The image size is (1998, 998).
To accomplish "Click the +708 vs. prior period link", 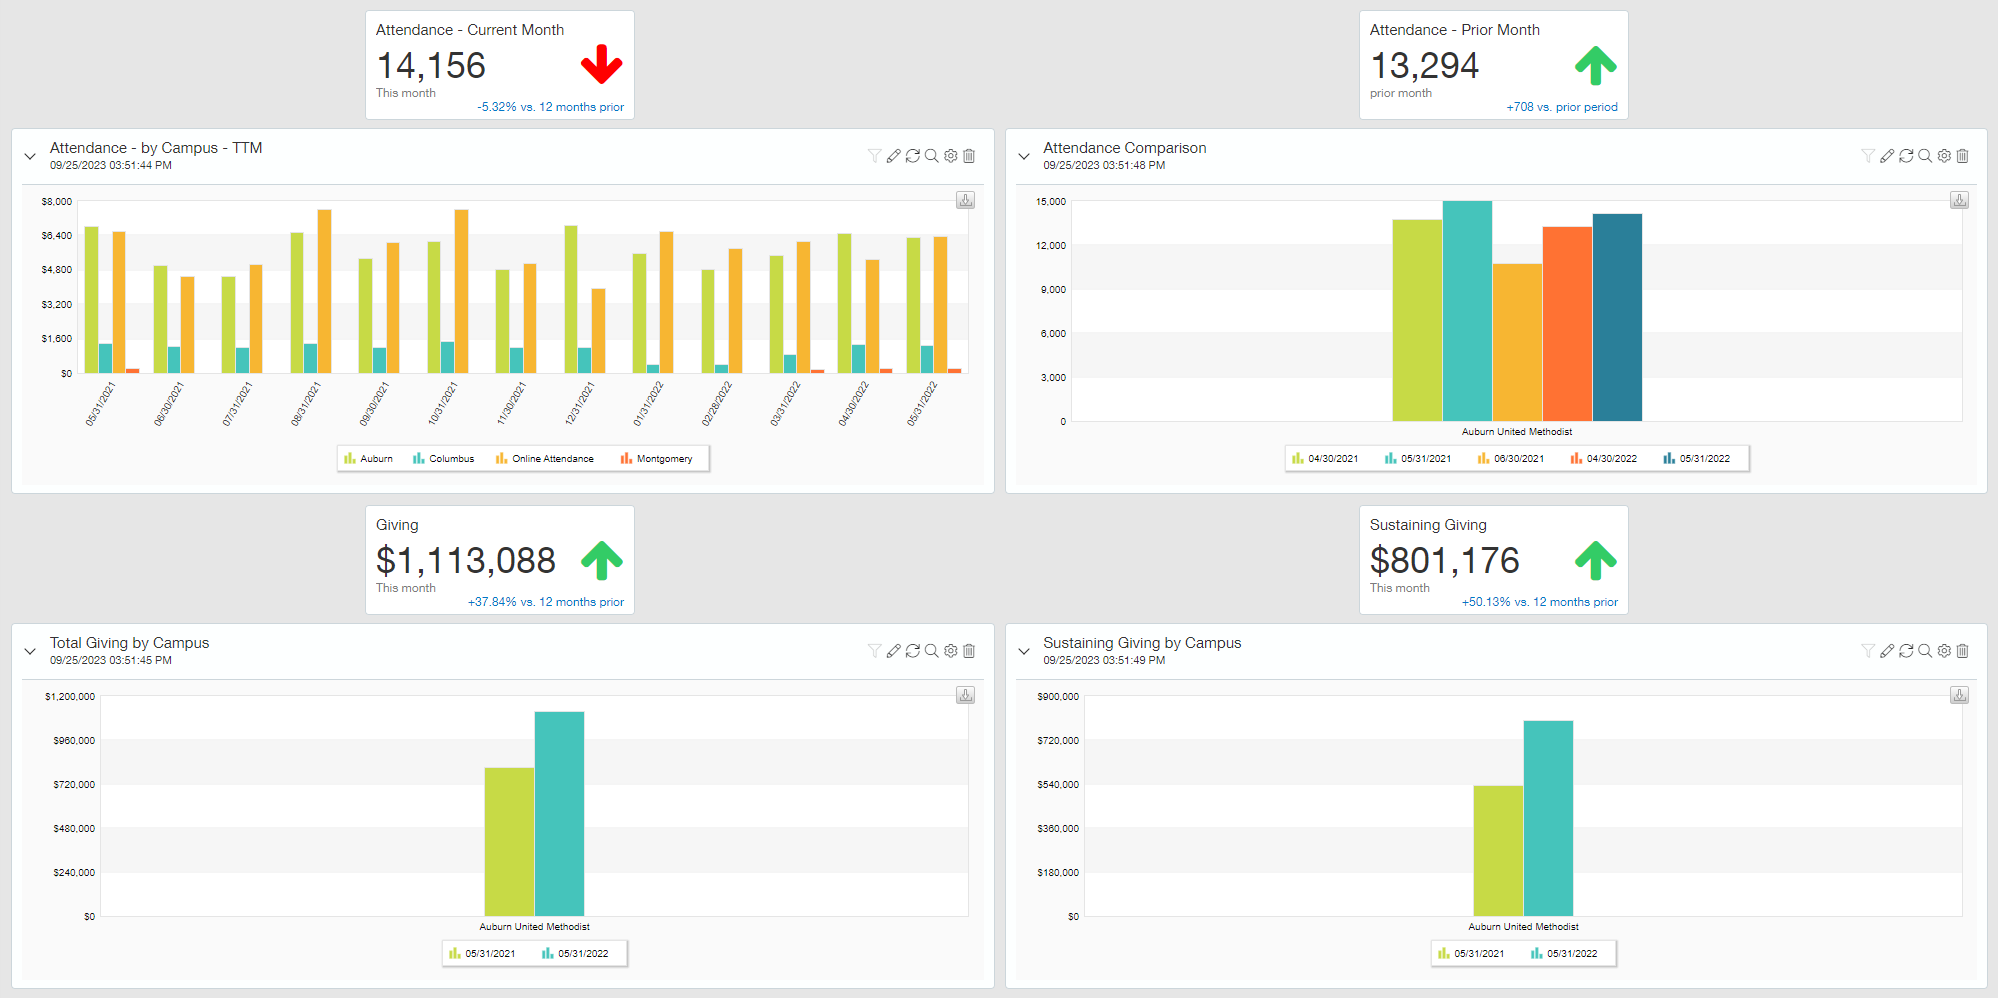I will tap(1561, 107).
